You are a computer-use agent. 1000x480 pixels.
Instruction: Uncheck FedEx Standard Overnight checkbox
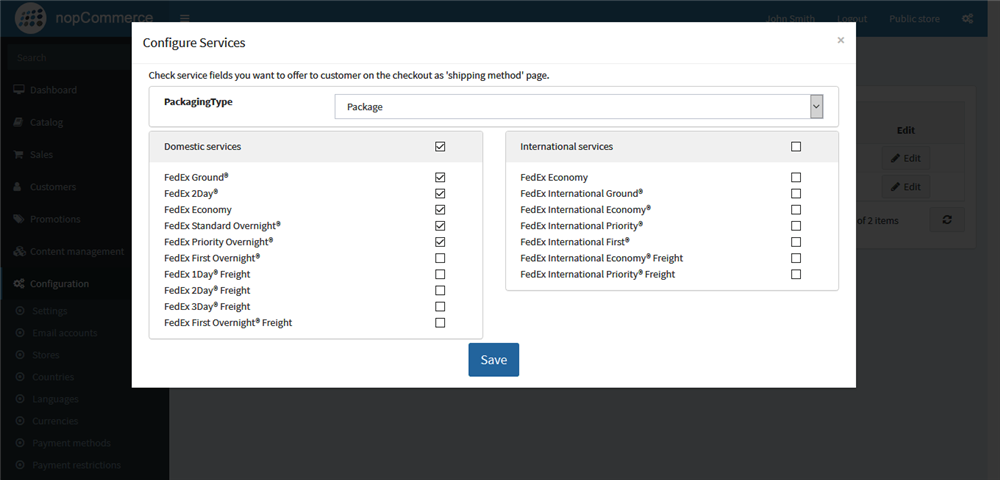click(x=440, y=226)
